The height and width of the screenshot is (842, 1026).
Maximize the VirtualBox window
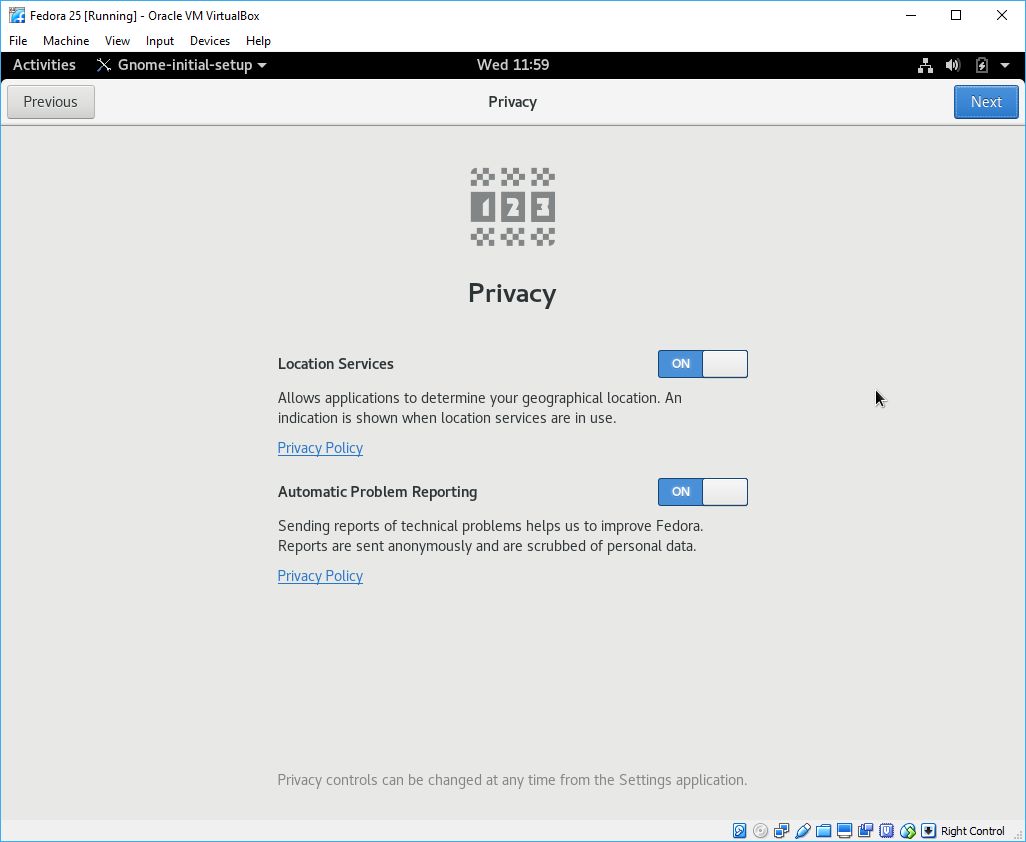pos(956,15)
